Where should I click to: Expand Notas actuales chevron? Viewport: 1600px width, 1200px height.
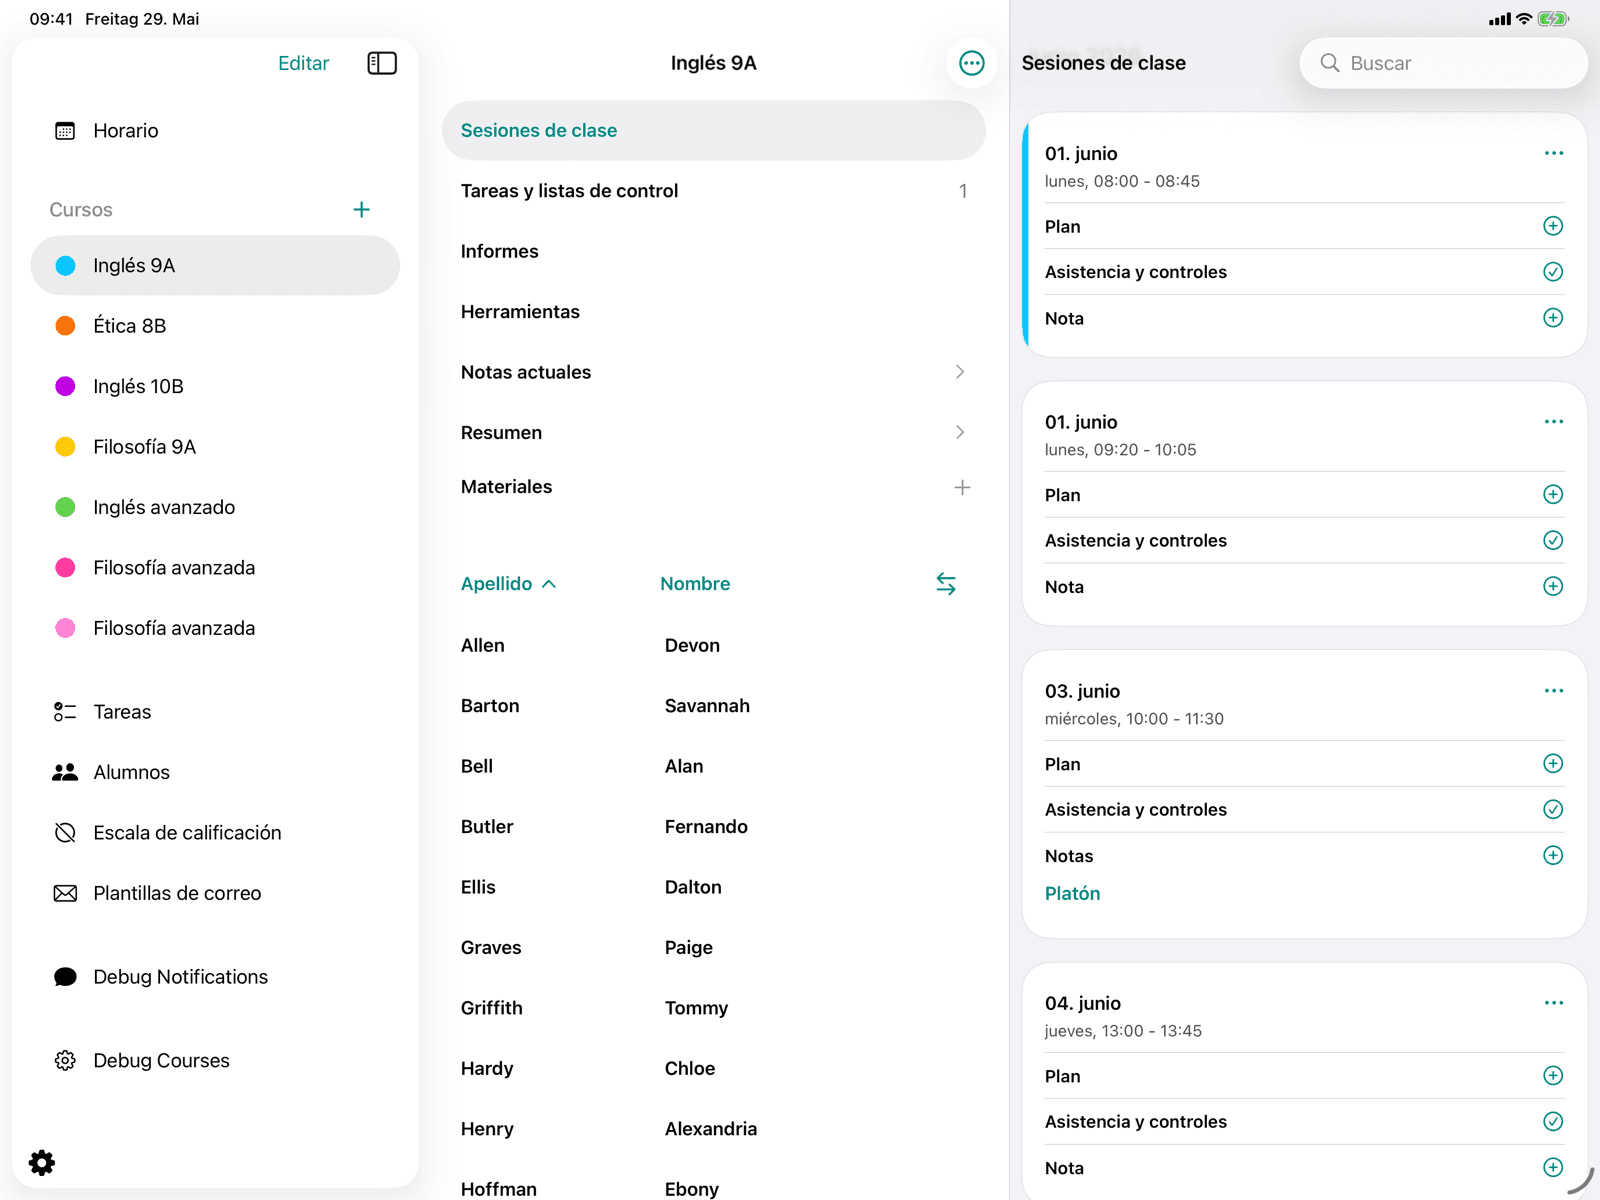coord(960,372)
